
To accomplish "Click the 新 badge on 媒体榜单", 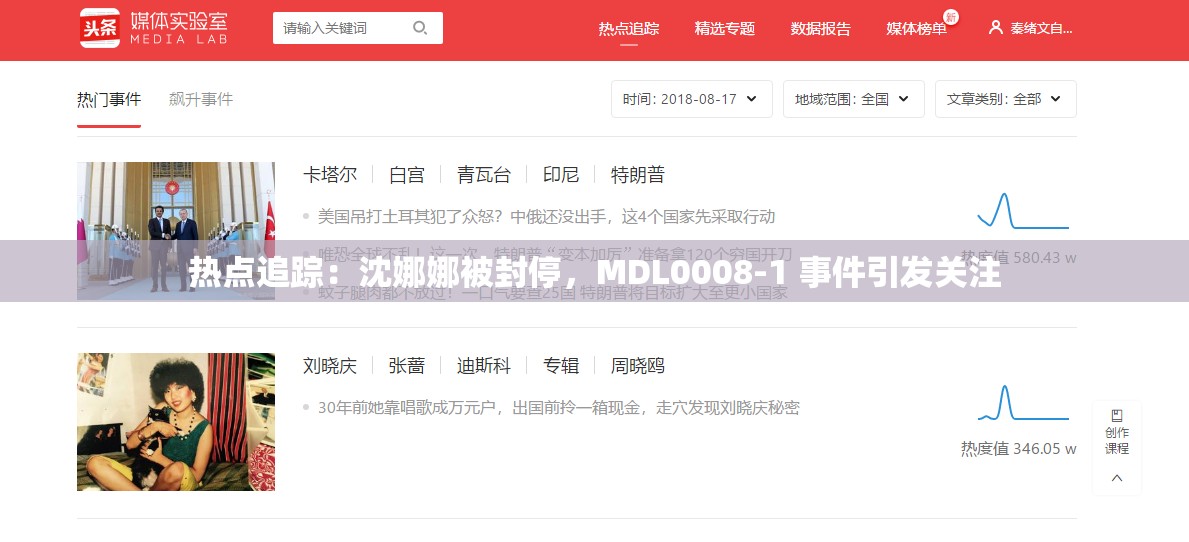I will (x=950, y=17).
